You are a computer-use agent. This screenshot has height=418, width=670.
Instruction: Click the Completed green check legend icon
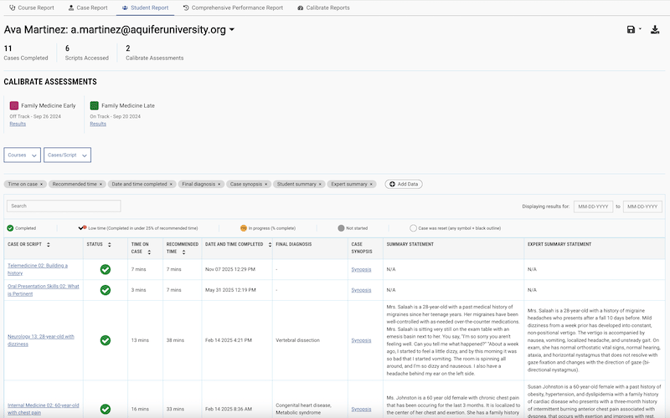10,228
